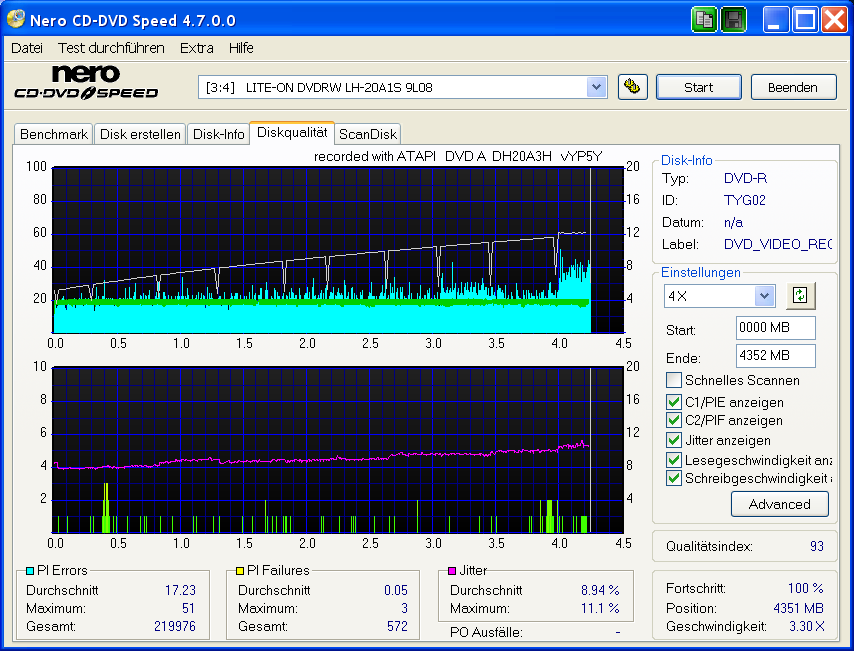
Task: Click the green save disk icon in titlebar
Action: 733,19
